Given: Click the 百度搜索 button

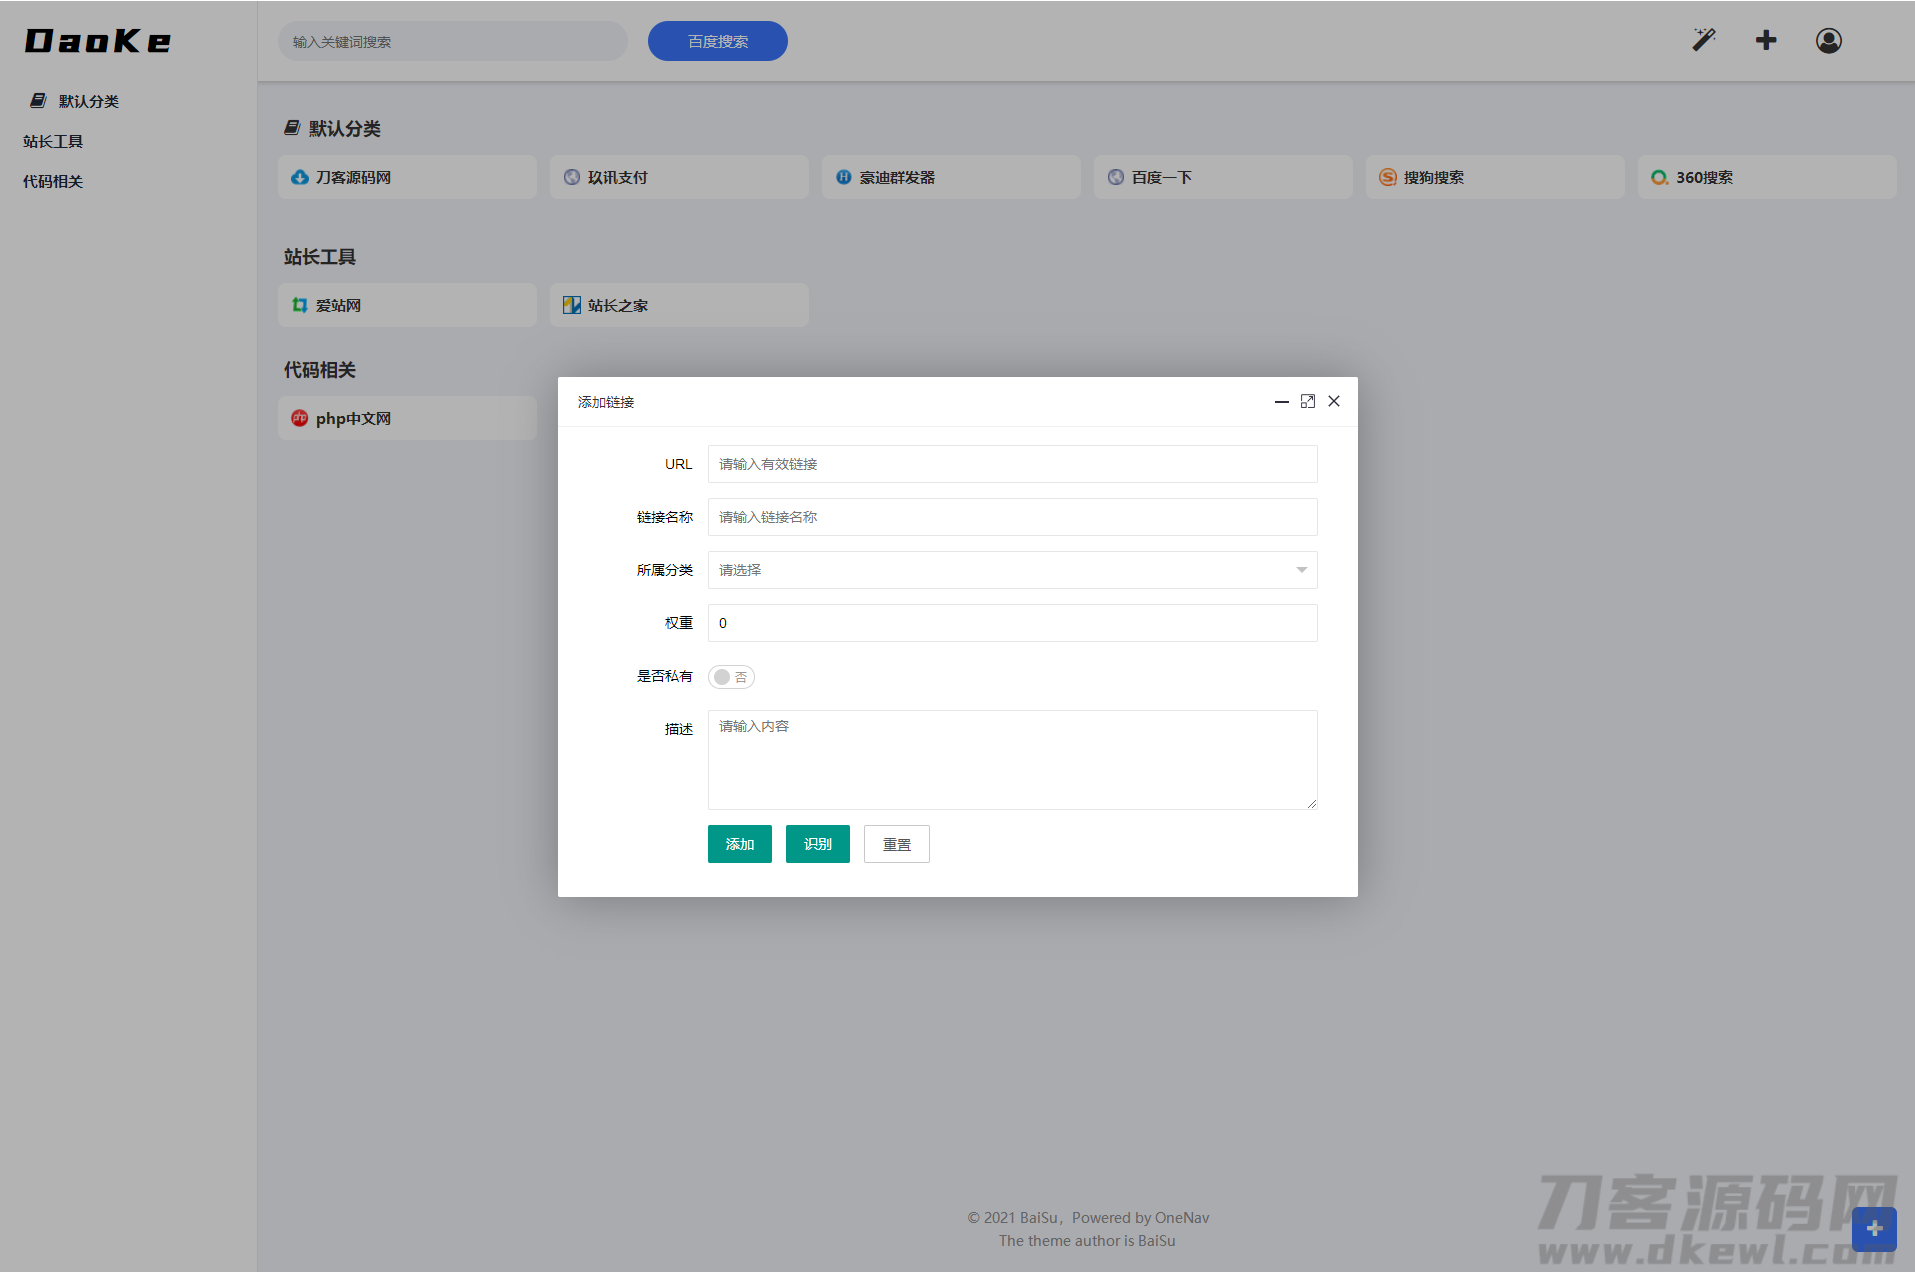Looking at the screenshot, I should (717, 41).
